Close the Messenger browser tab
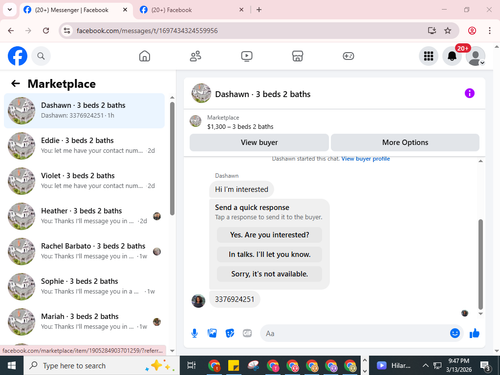Viewport: 500px width, 375px height. click(x=125, y=10)
